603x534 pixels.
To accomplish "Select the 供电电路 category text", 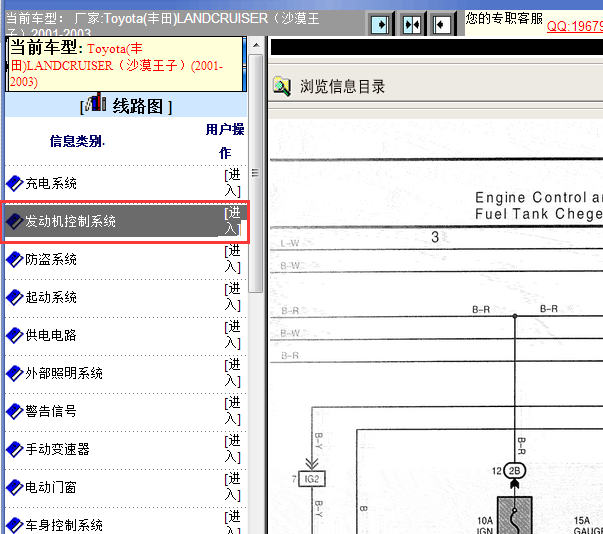I will click(x=51, y=335).
